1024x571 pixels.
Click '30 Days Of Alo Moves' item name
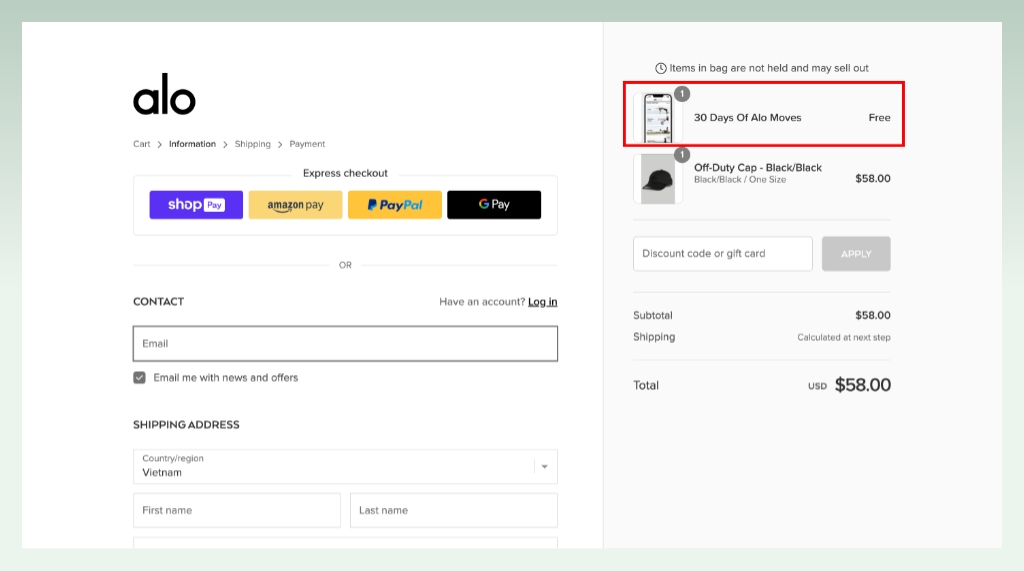pos(748,118)
